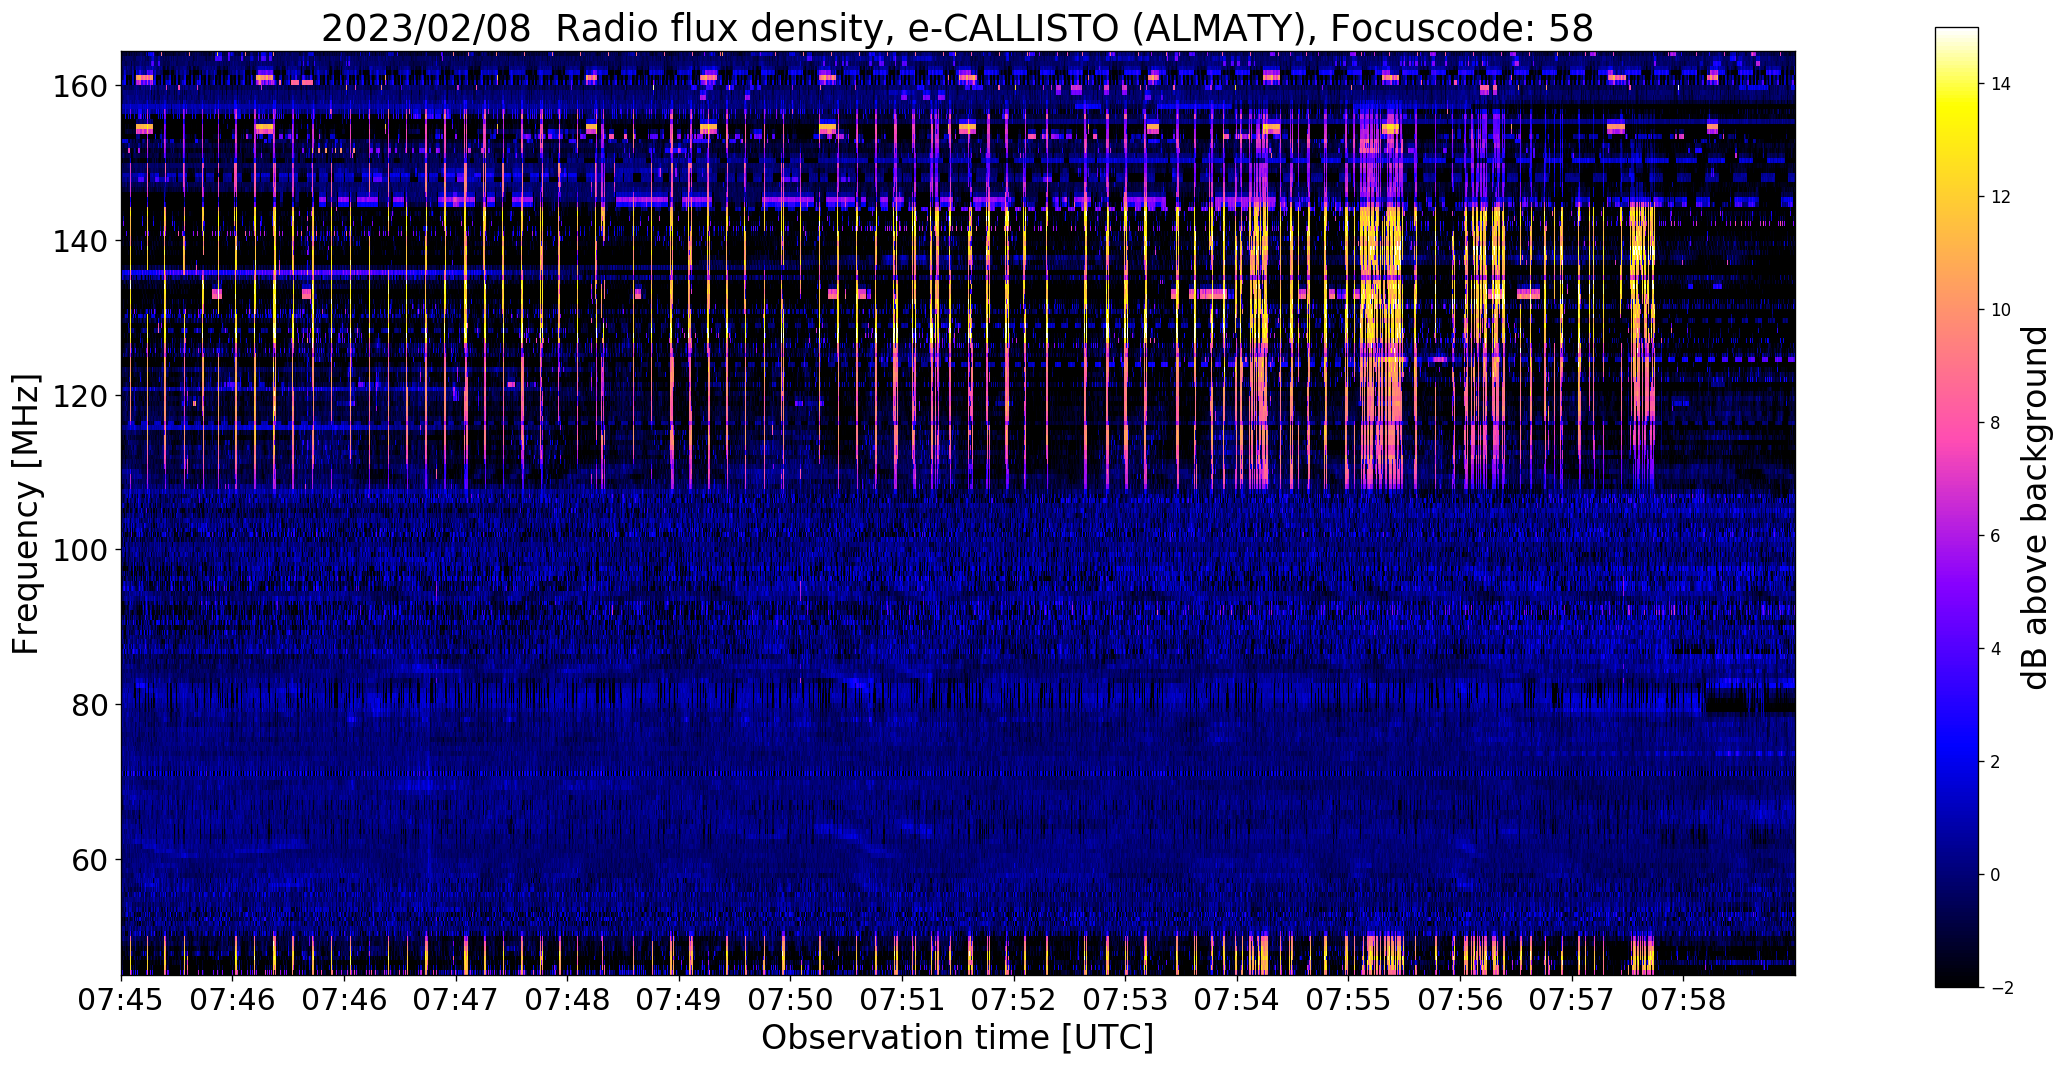Select the 07:50 time tick label
2066x1067 pixels.
pos(791,1000)
